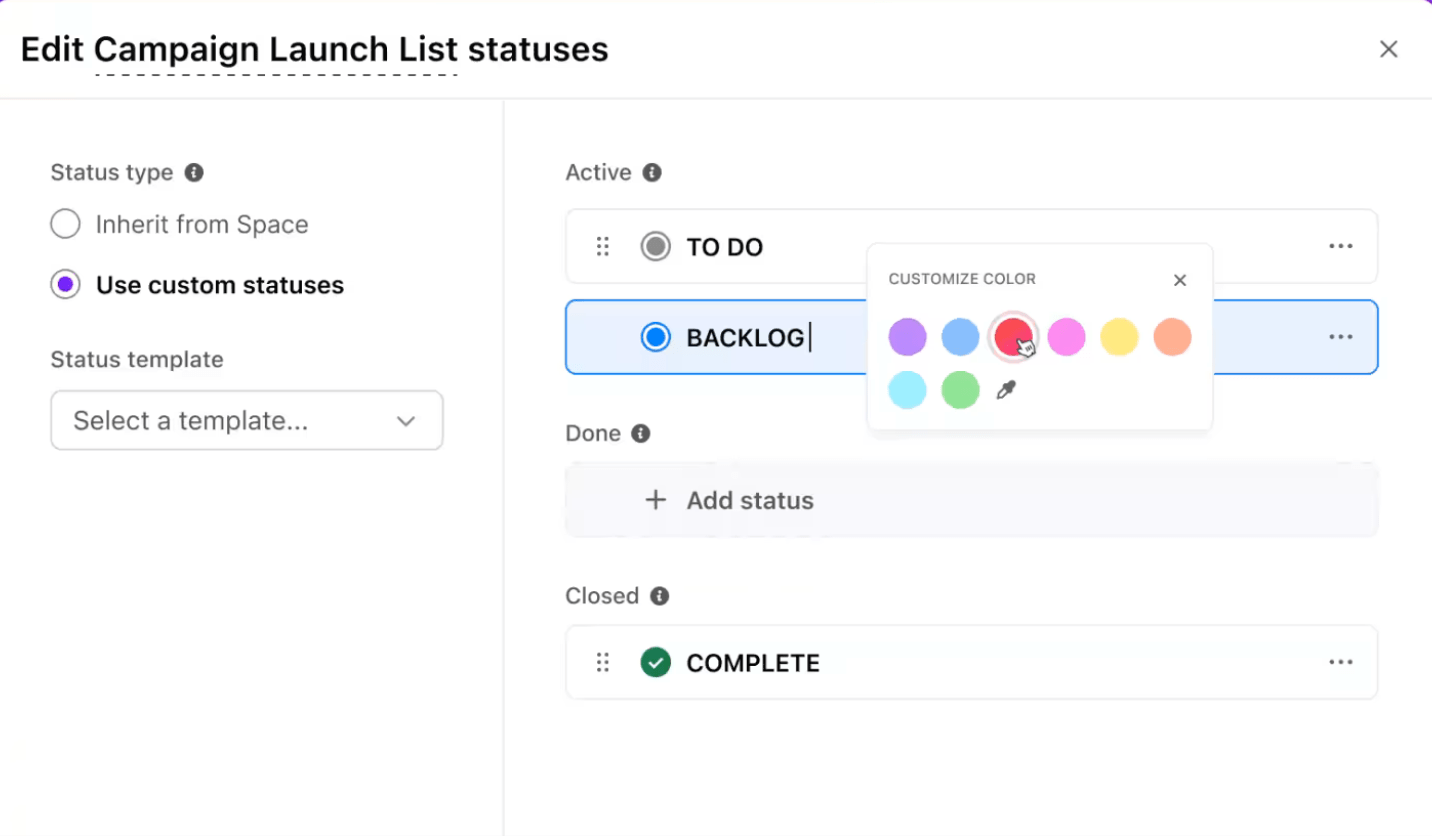Open the COMPLETE status options menu
The image size is (1432, 836).
pyautogui.click(x=1341, y=662)
